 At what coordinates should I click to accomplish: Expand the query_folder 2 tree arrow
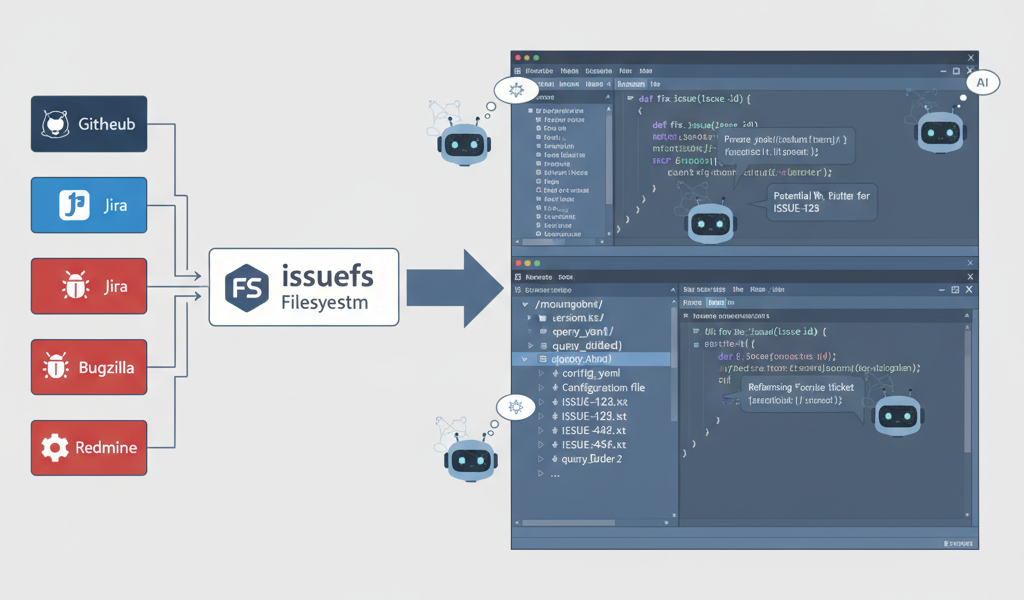coord(542,459)
